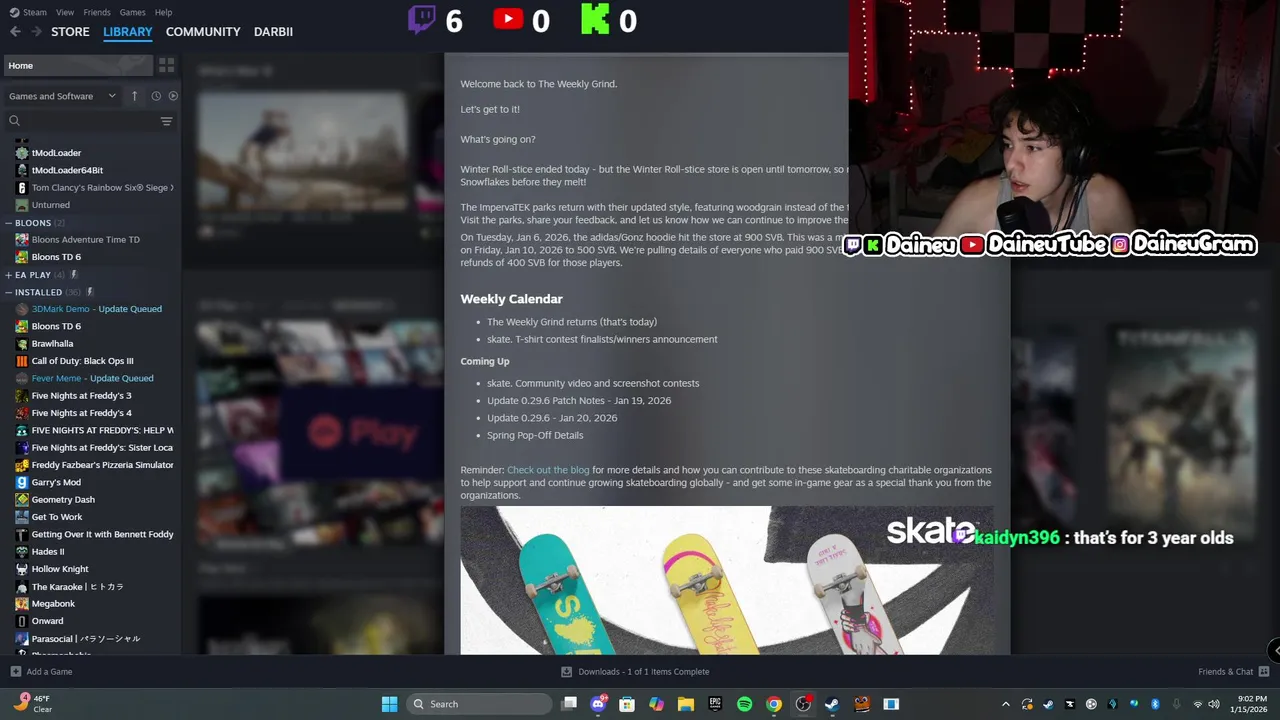Open the Games menu
This screenshot has width=1280, height=720.
pos(132,12)
